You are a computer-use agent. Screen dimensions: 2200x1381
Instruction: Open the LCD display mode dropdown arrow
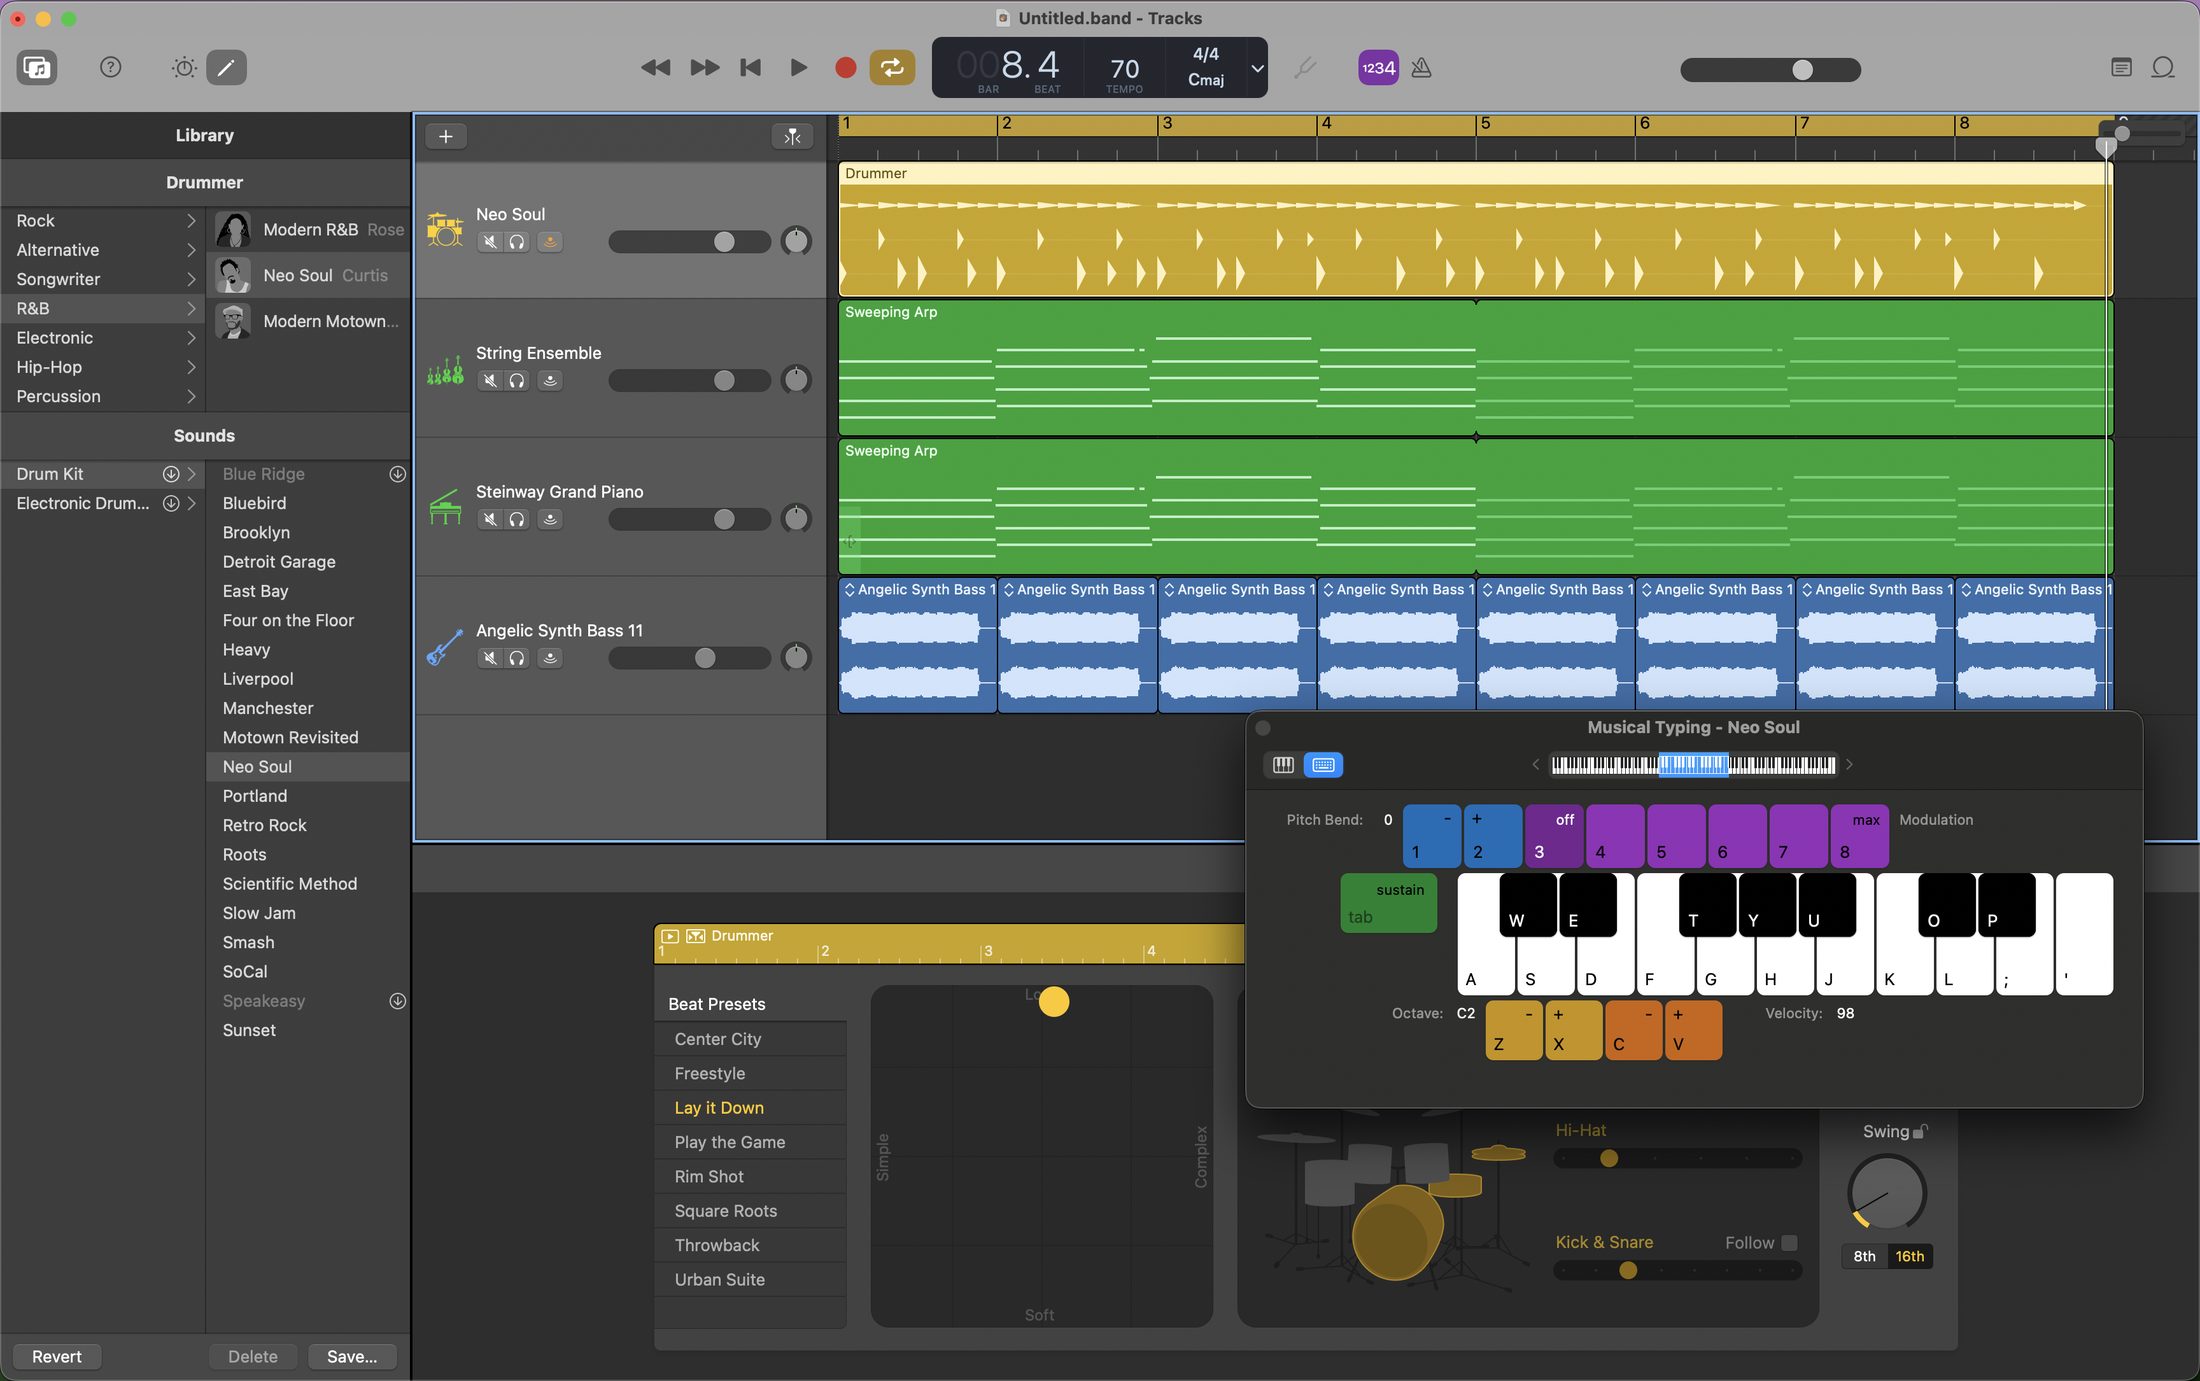click(x=1257, y=68)
